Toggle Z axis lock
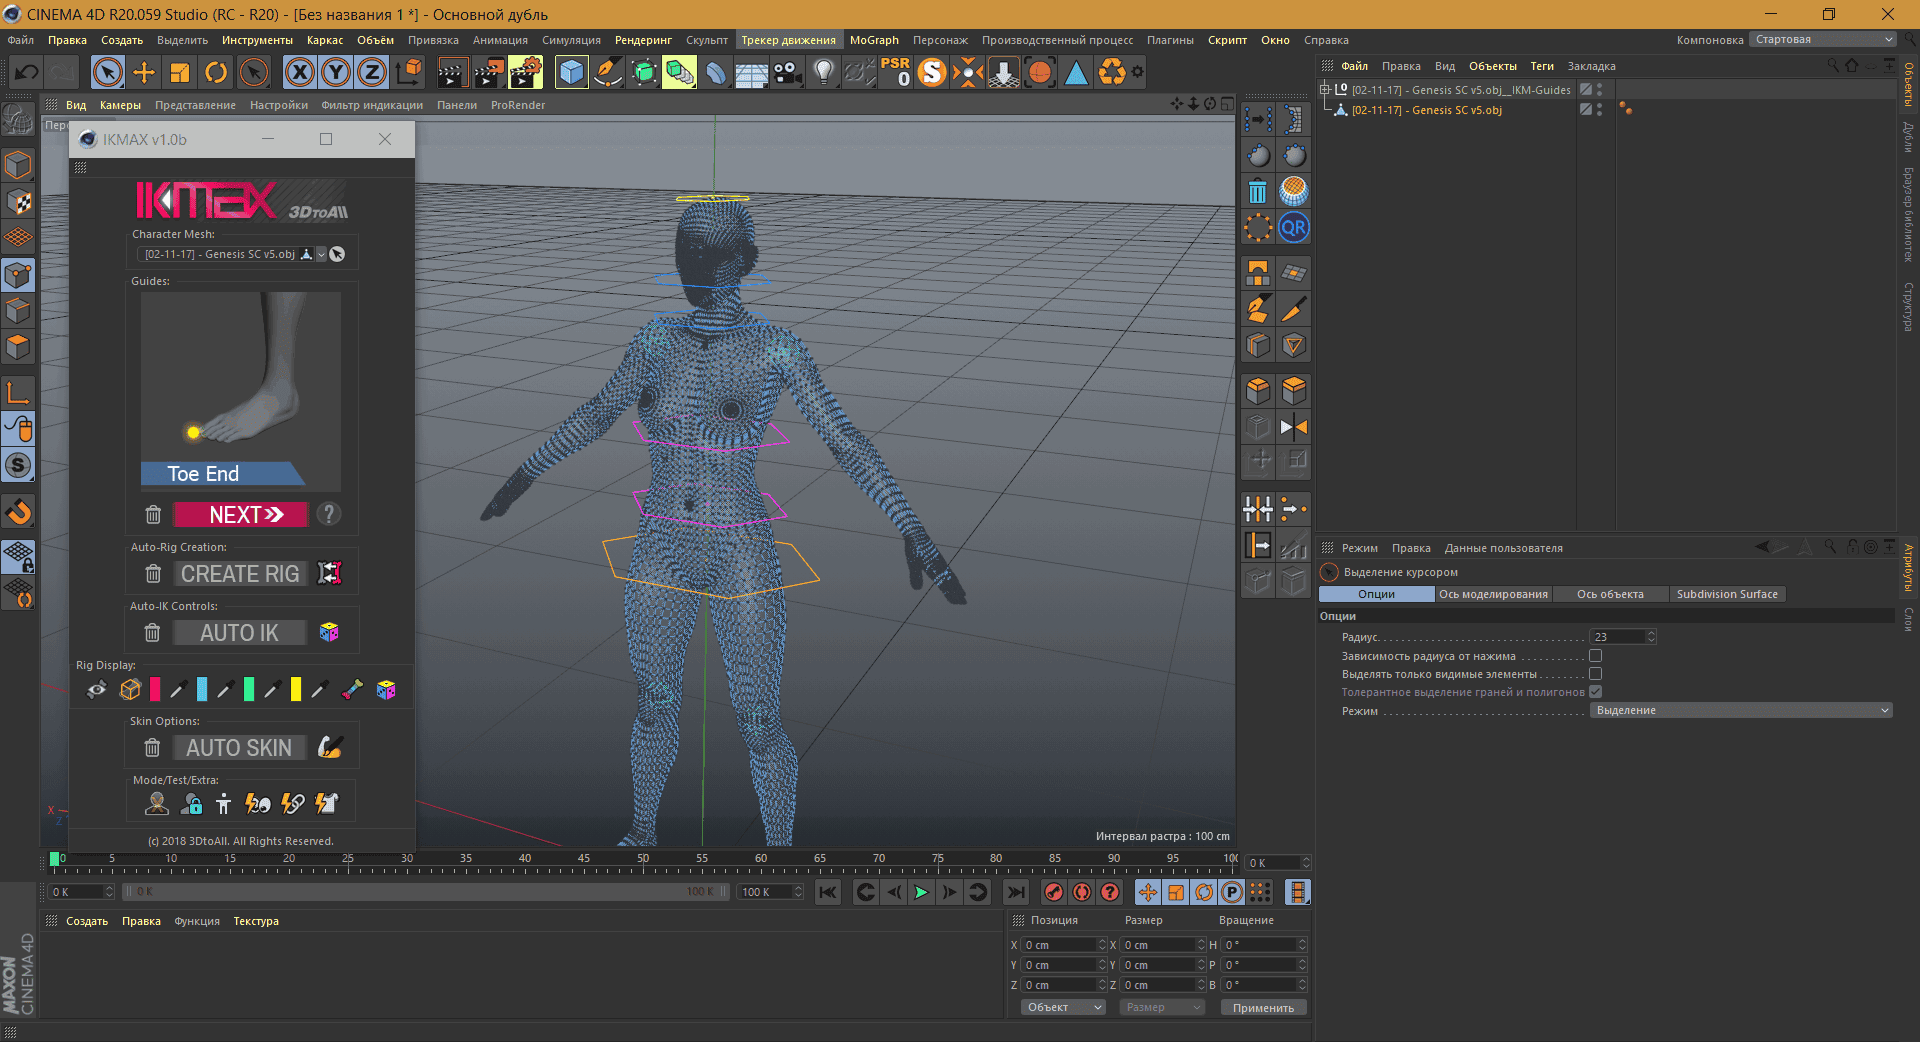Viewport: 1920px width, 1042px height. pos(372,72)
